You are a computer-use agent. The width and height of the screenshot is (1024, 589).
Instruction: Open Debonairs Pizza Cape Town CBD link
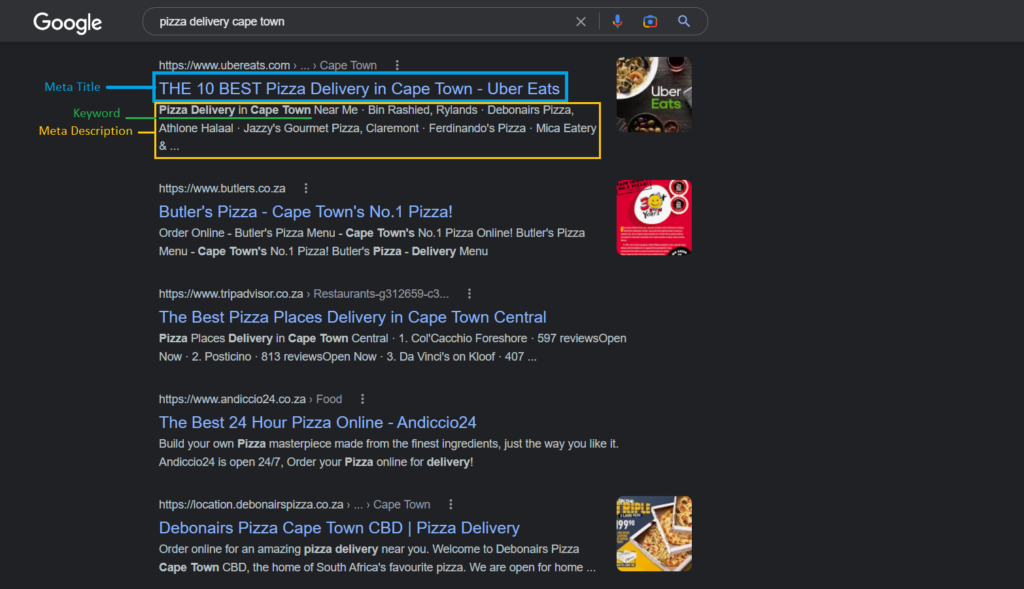(339, 528)
